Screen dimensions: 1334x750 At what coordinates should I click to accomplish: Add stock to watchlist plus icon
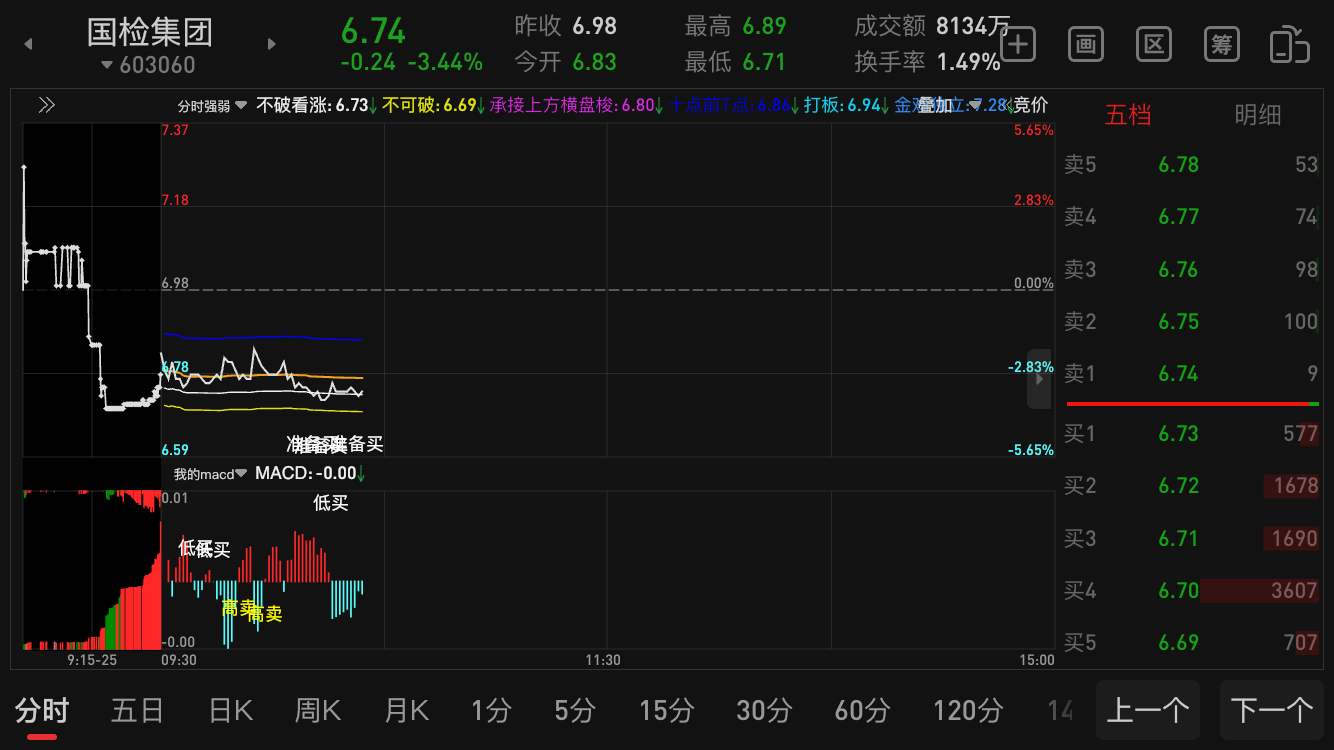click(1018, 45)
